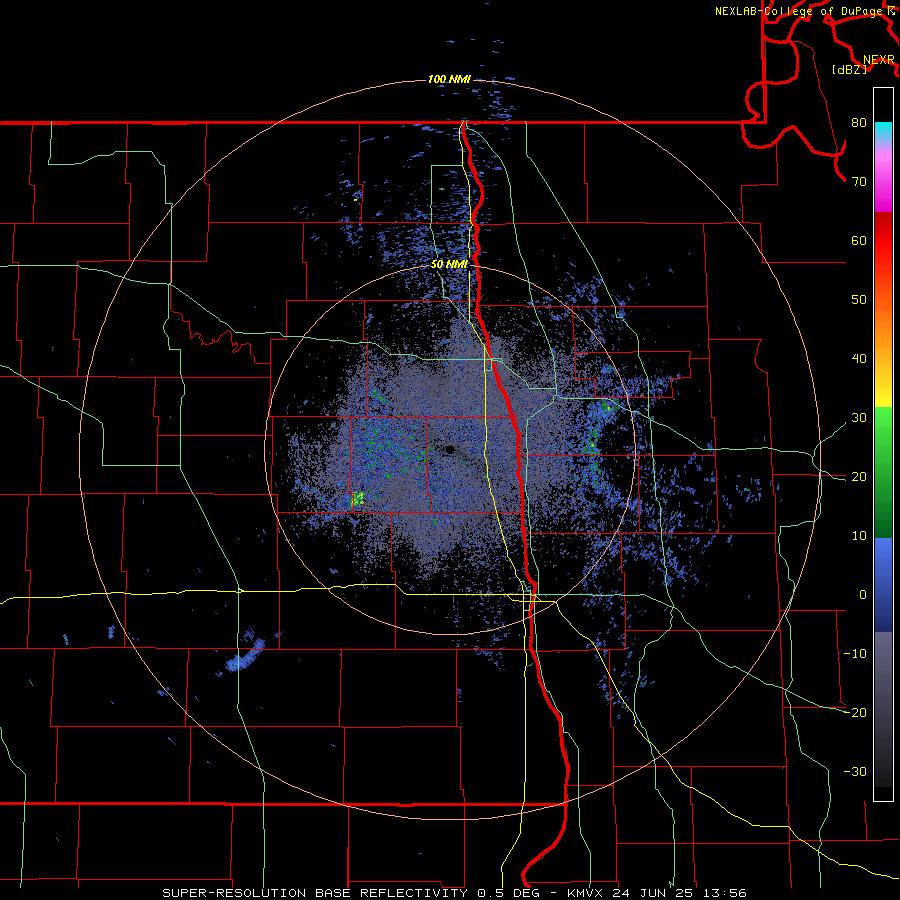Click the NEXR label in top-right corner
The width and height of the screenshot is (900, 900).
(x=879, y=60)
